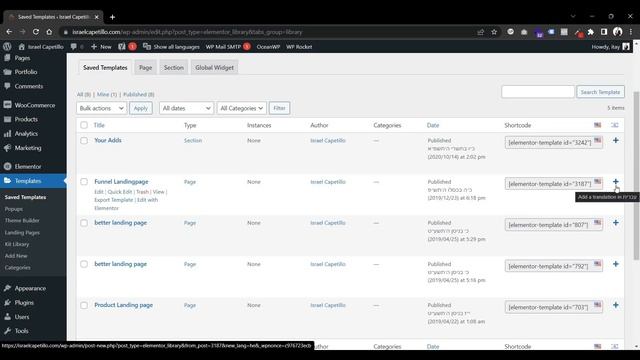Add translation plus for Your Adds row
The width and height of the screenshot is (640, 360).
point(616,140)
